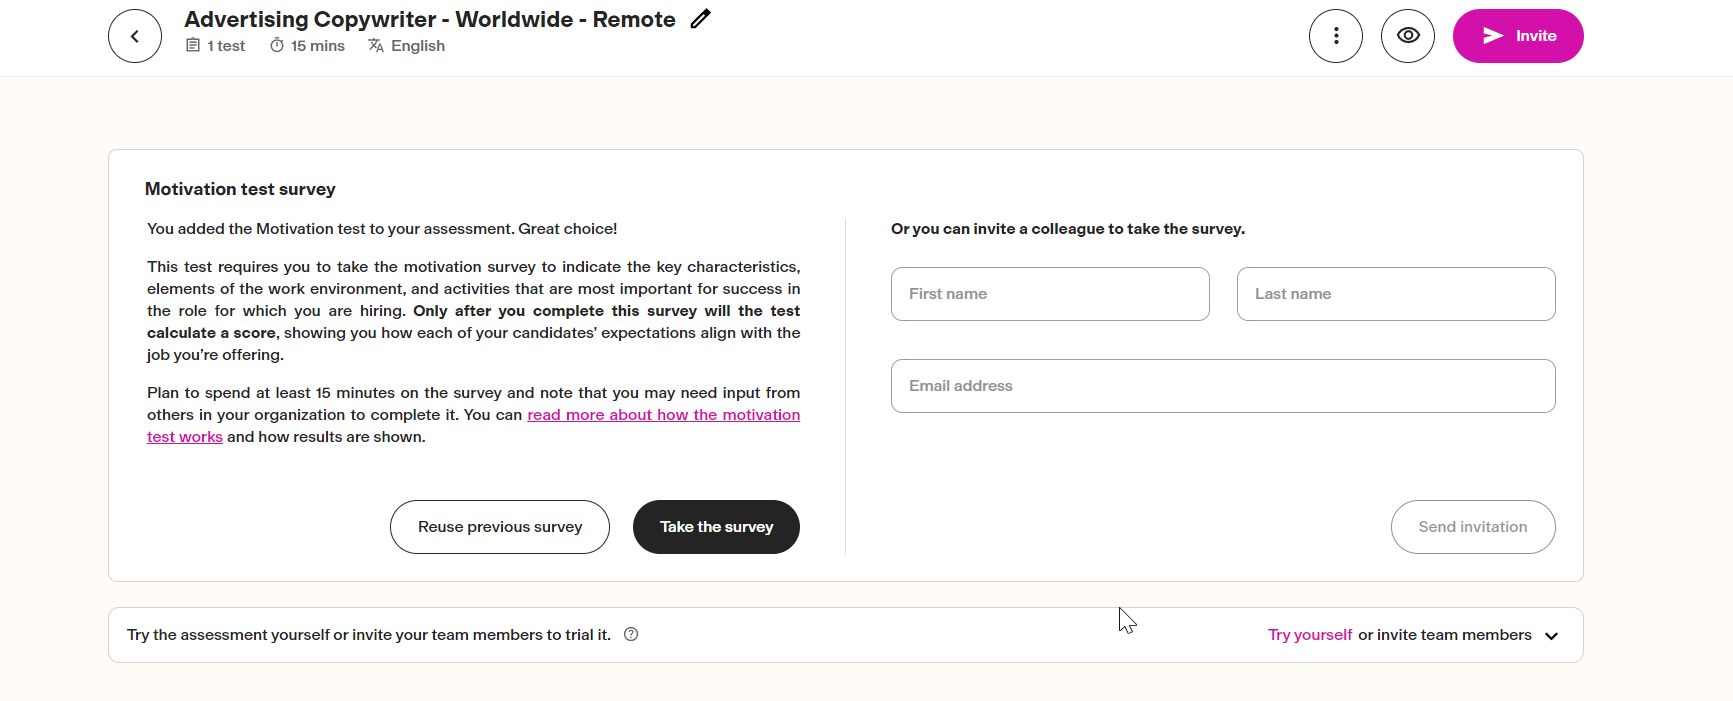
Task: Click the help question mark icon
Action: pyautogui.click(x=631, y=634)
